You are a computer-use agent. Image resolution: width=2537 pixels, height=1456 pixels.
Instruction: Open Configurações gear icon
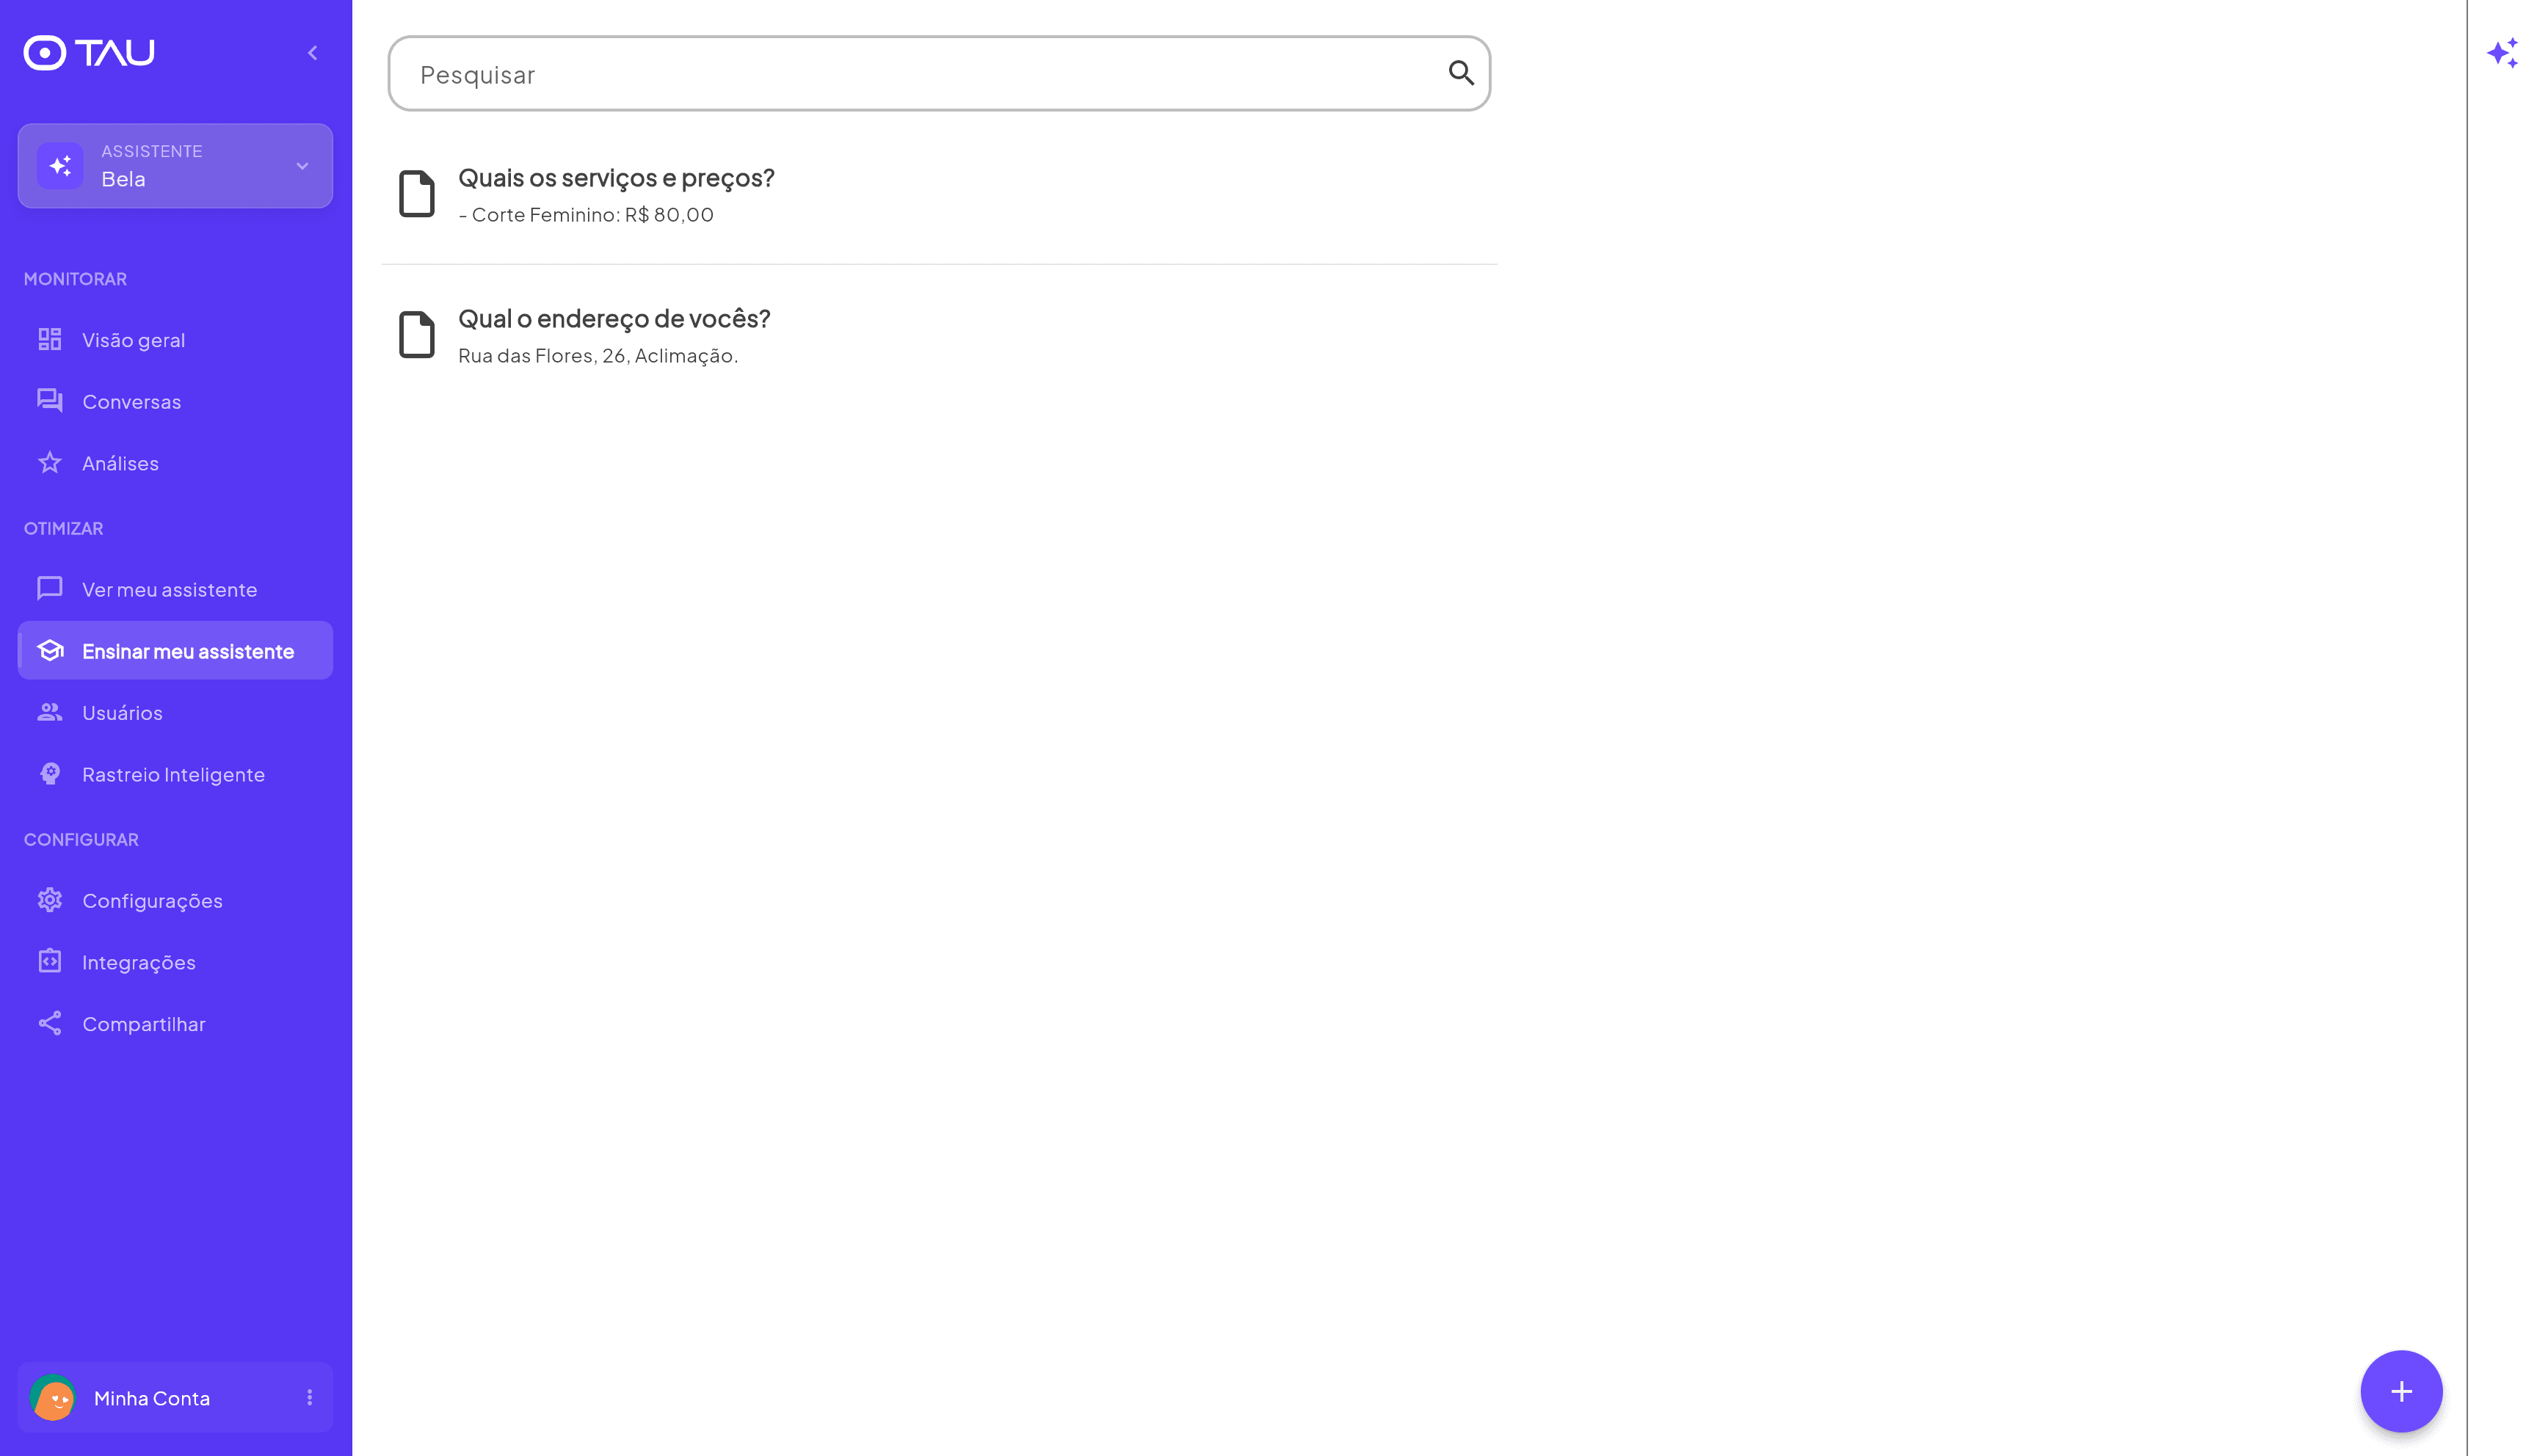pos(50,901)
